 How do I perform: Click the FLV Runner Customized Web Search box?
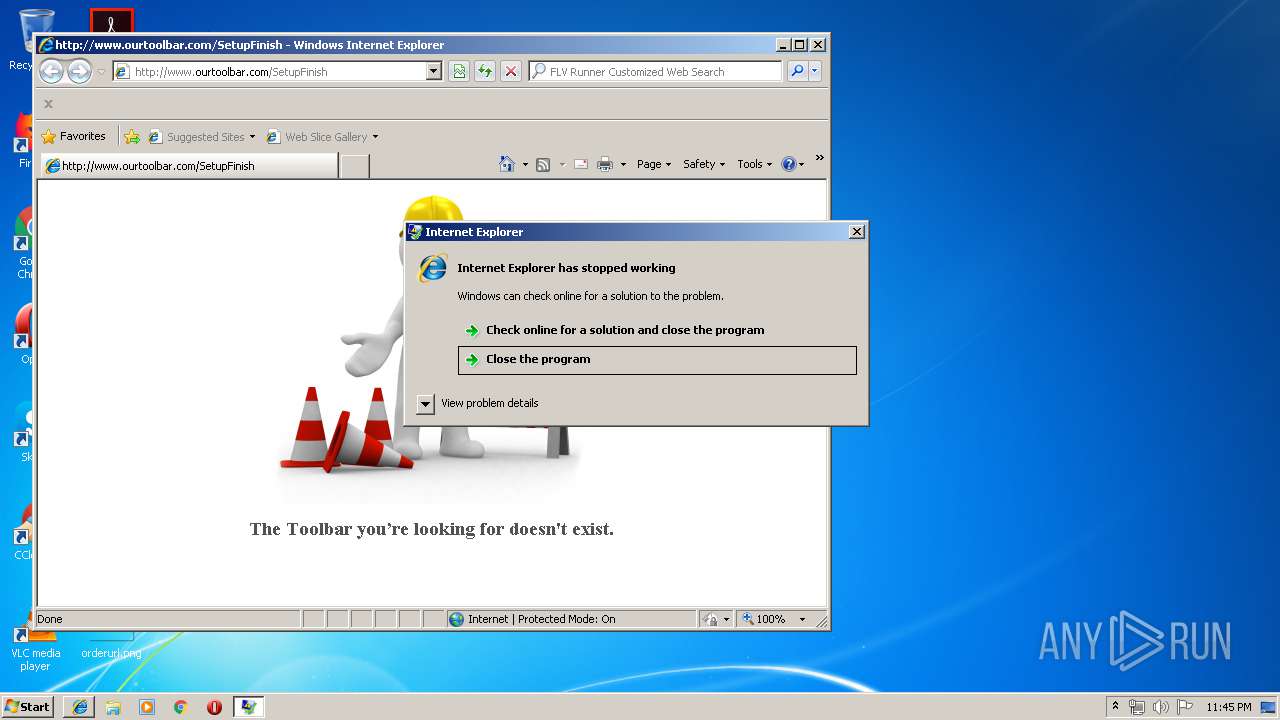coord(655,71)
